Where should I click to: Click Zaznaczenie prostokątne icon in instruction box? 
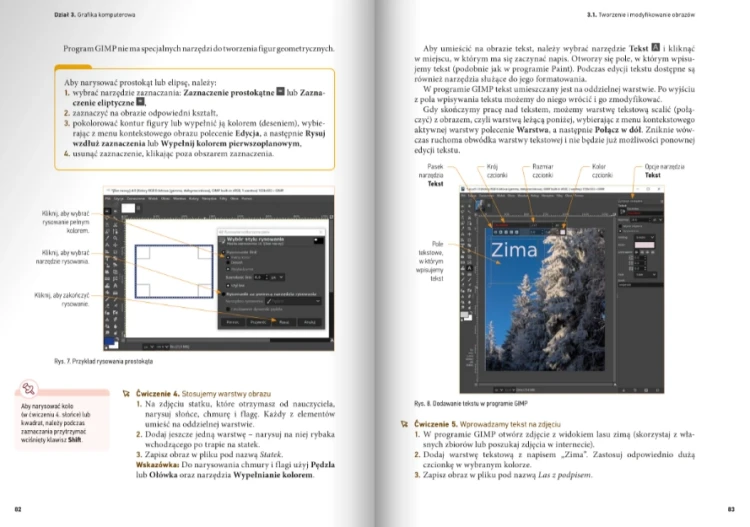(281, 91)
